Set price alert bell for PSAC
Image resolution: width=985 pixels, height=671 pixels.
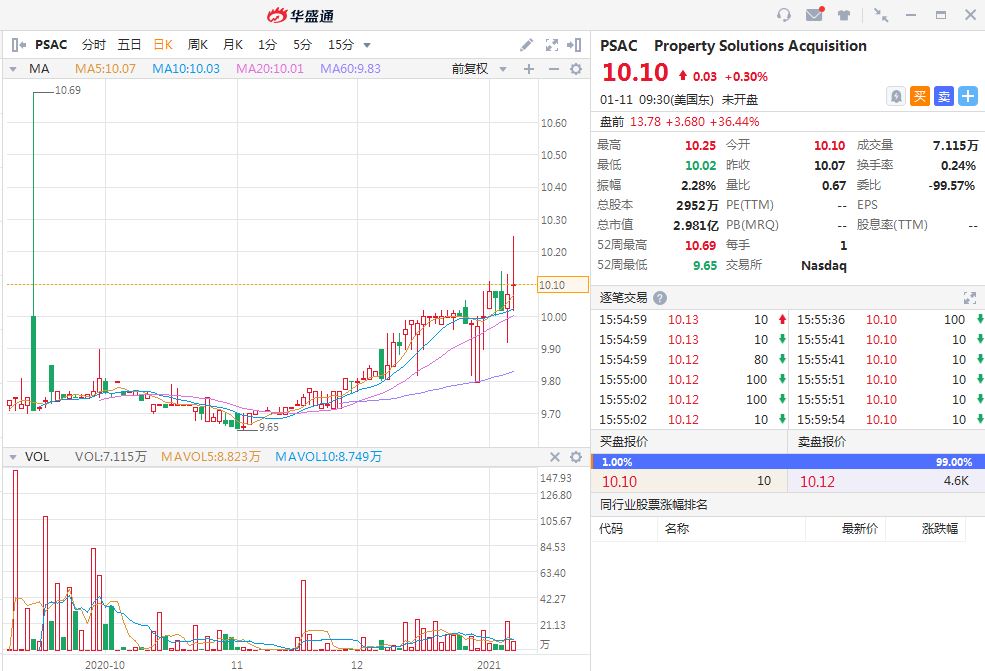tap(896, 96)
